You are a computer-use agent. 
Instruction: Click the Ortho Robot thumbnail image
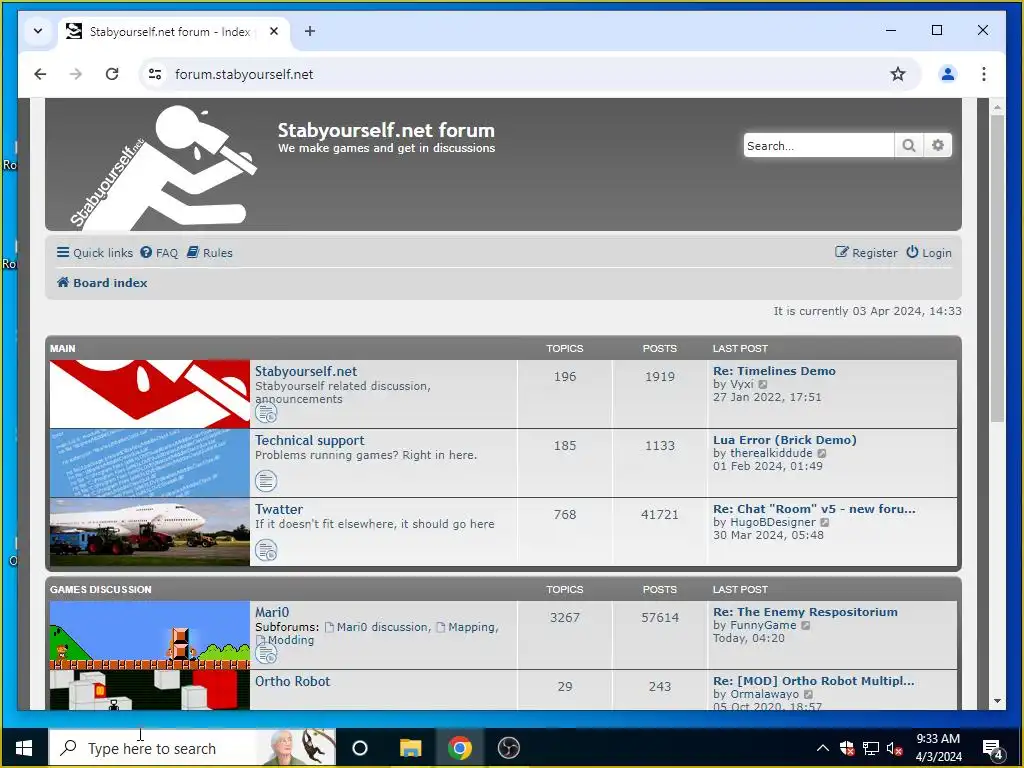pos(150,690)
